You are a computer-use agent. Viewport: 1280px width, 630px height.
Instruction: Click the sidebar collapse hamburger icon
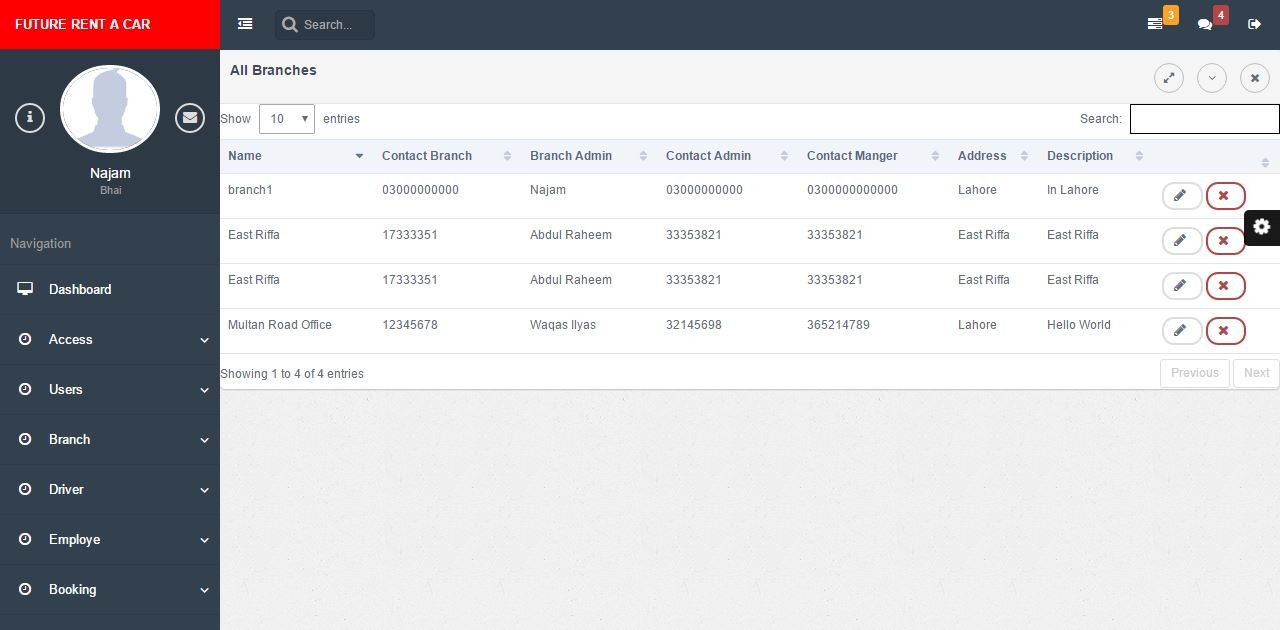coord(245,24)
